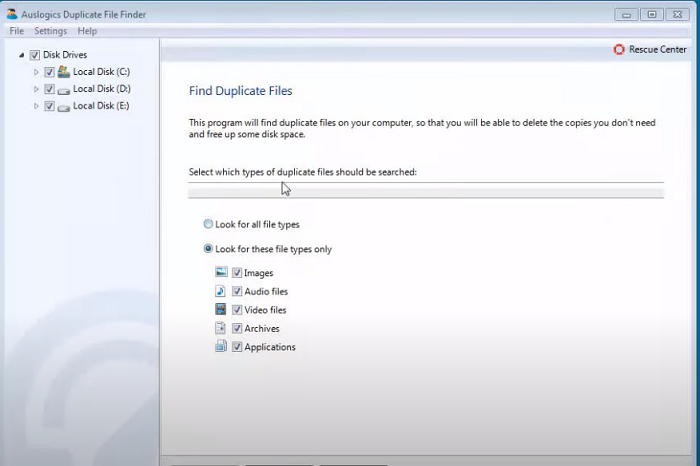Image resolution: width=700 pixels, height=466 pixels.
Task: Click the Applications label text
Action: click(x=270, y=347)
